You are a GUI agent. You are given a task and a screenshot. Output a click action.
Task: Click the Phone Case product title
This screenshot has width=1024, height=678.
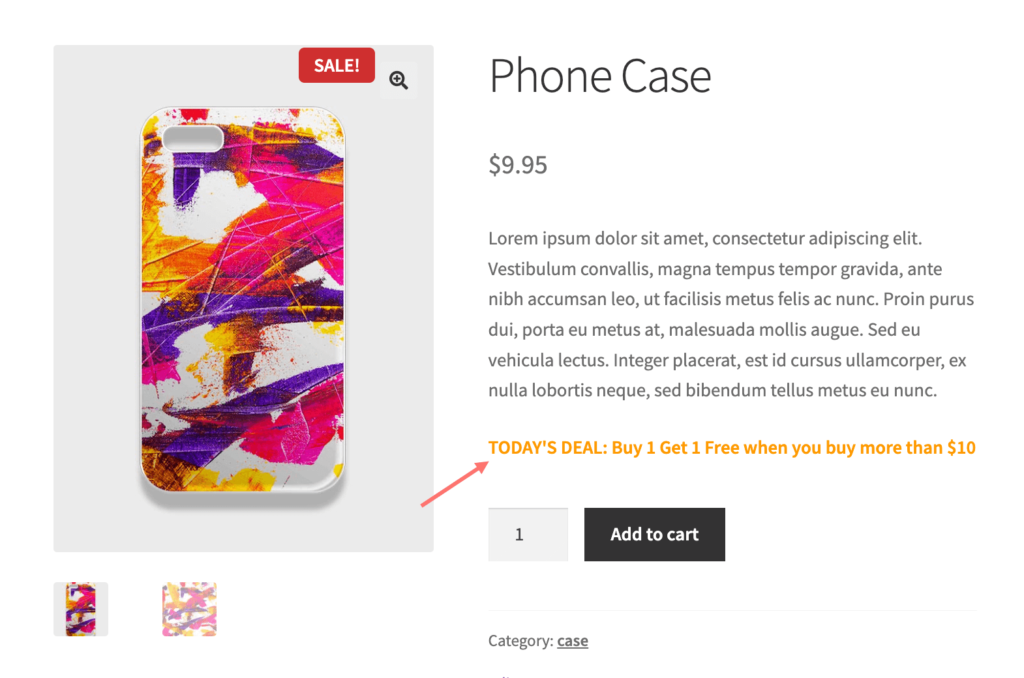(x=600, y=76)
